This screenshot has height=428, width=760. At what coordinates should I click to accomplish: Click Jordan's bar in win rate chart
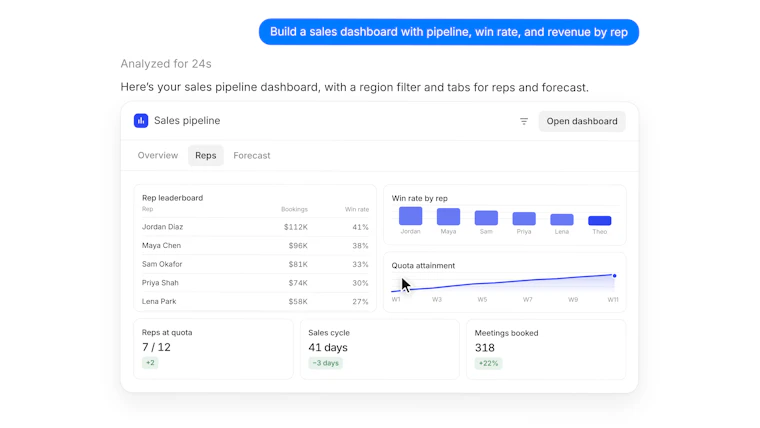click(410, 216)
